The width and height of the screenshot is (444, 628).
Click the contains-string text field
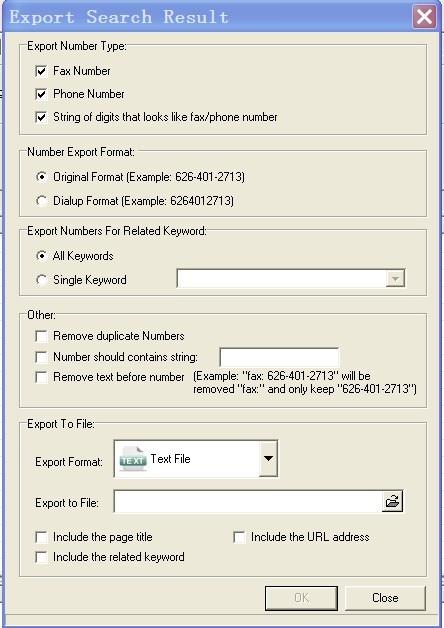coord(279,357)
